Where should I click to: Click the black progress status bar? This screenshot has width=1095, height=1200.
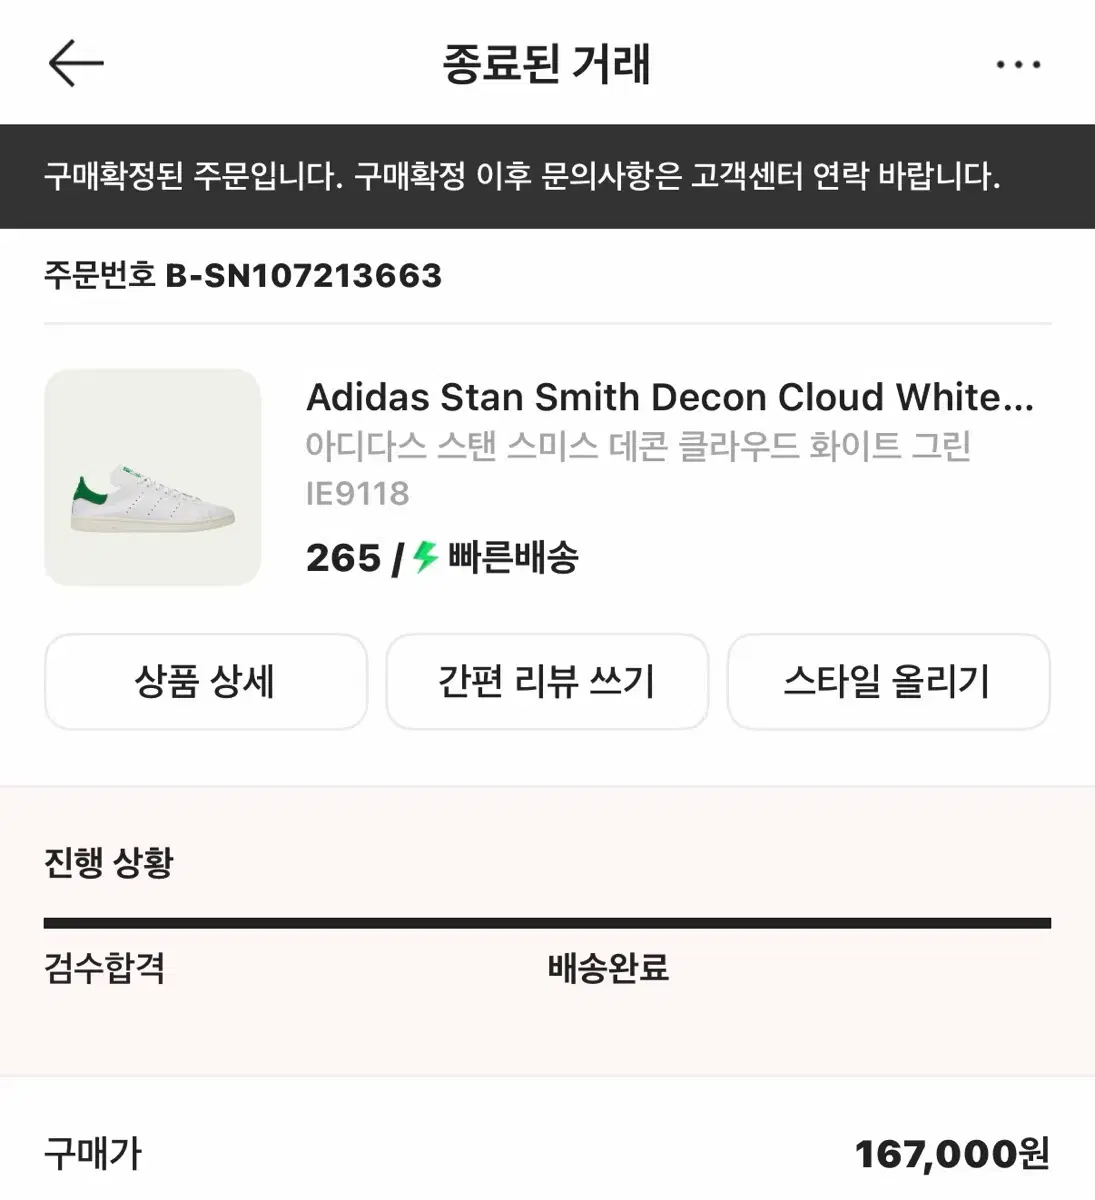point(547,923)
